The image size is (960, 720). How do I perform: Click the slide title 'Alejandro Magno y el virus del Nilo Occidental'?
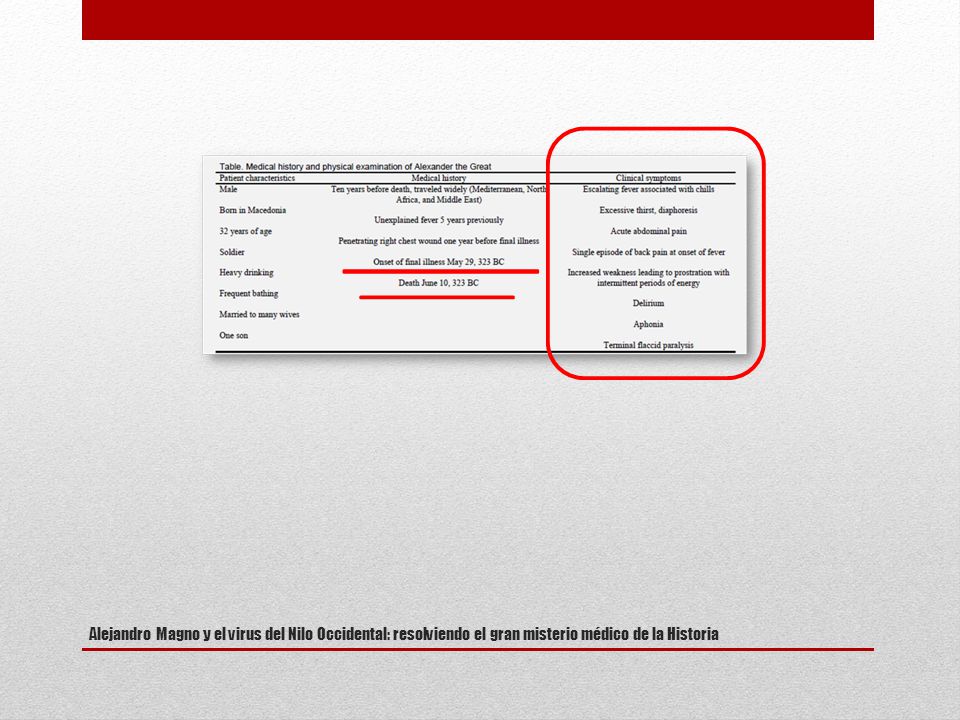pyautogui.click(x=403, y=634)
